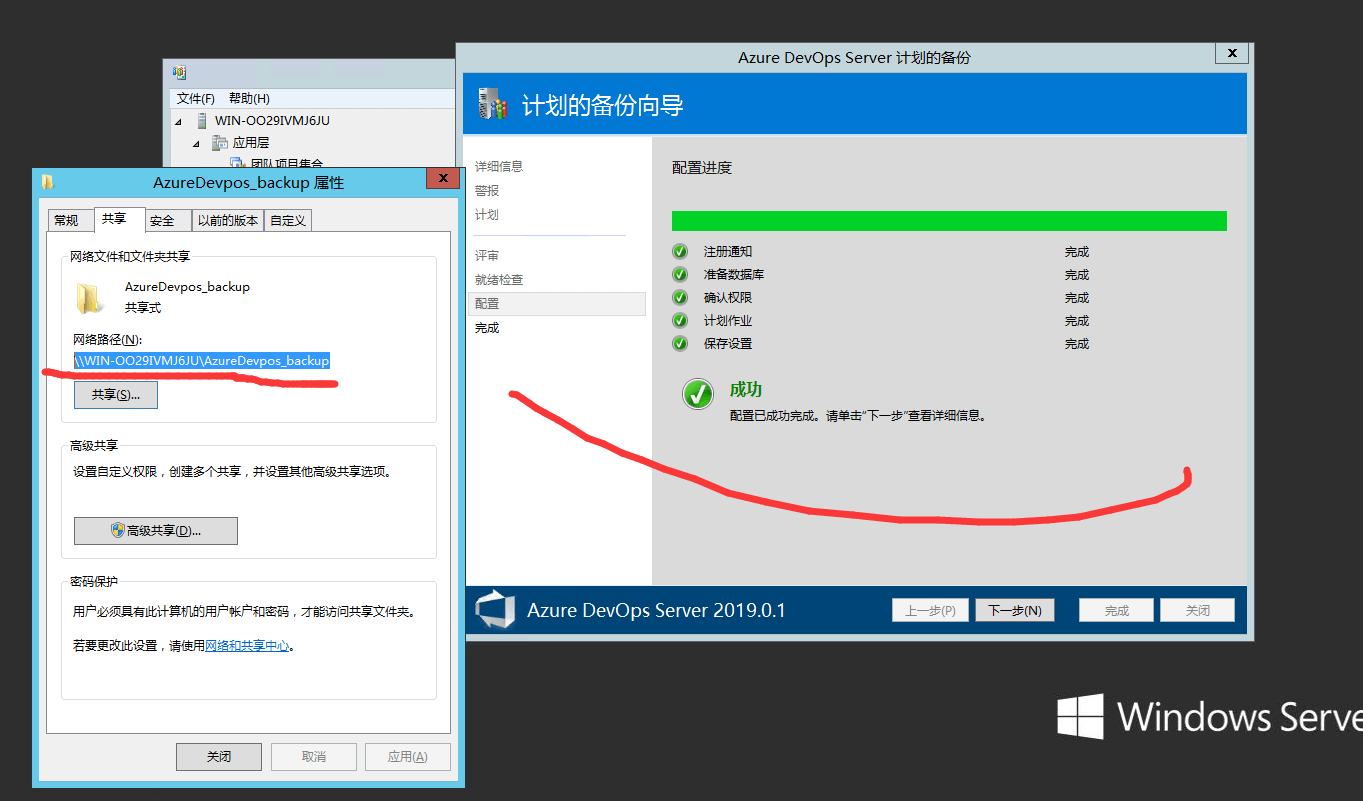
Task: Switch to the 安全 tab
Action: (162, 220)
